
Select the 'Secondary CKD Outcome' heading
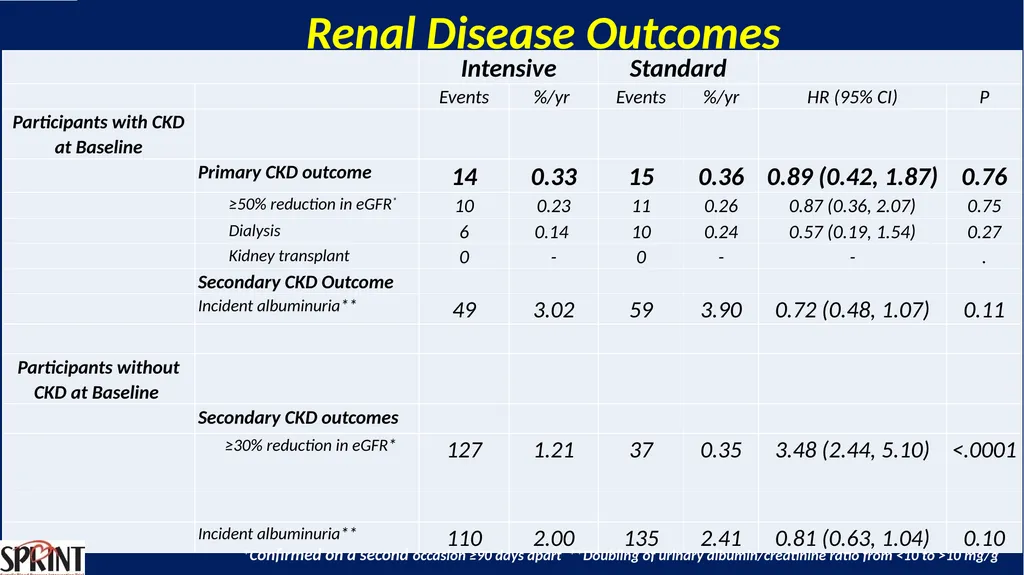[296, 282]
